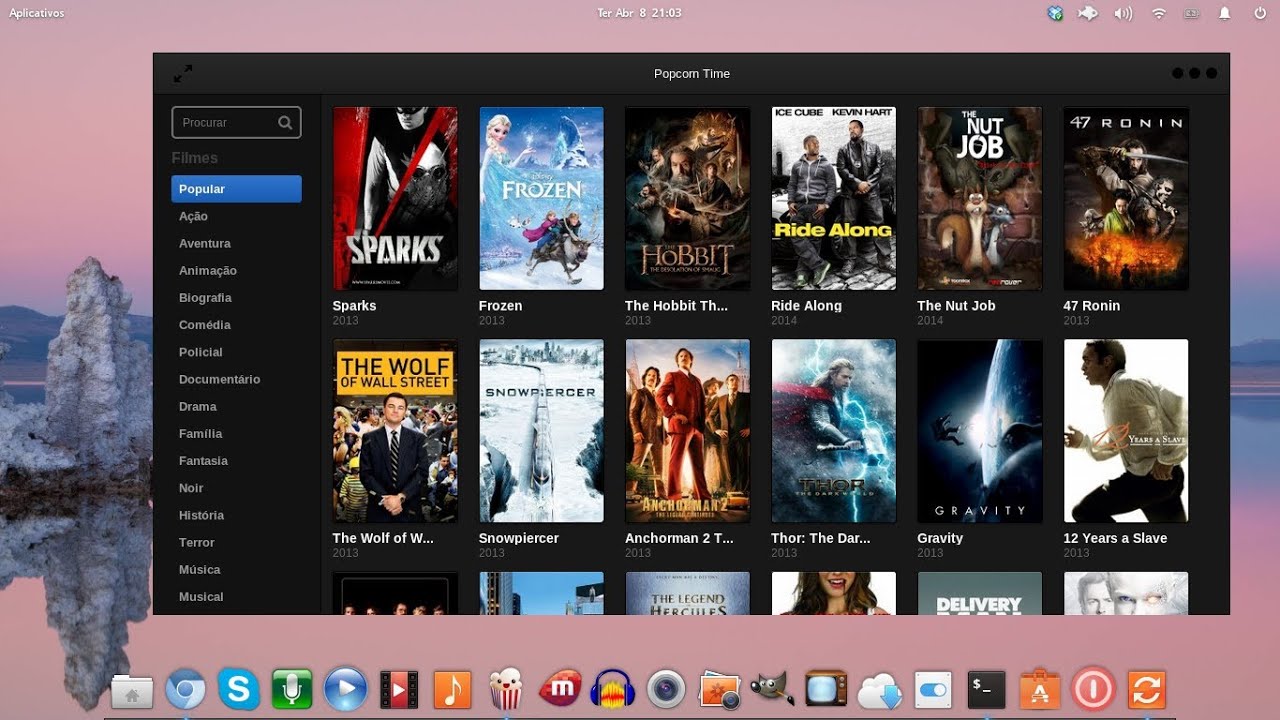Image resolution: width=1280 pixels, height=720 pixels.
Task: Open the Terror genre
Action: [x=196, y=542]
